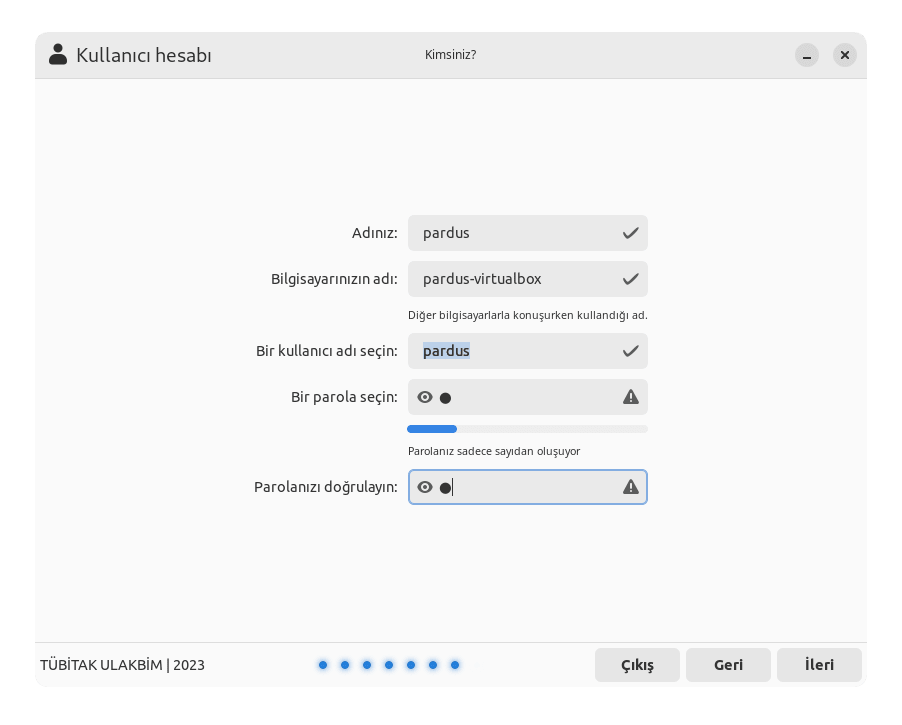Show password in Bir parola seçin field
Viewport: 902px width, 725px height.
pyautogui.click(x=425, y=397)
